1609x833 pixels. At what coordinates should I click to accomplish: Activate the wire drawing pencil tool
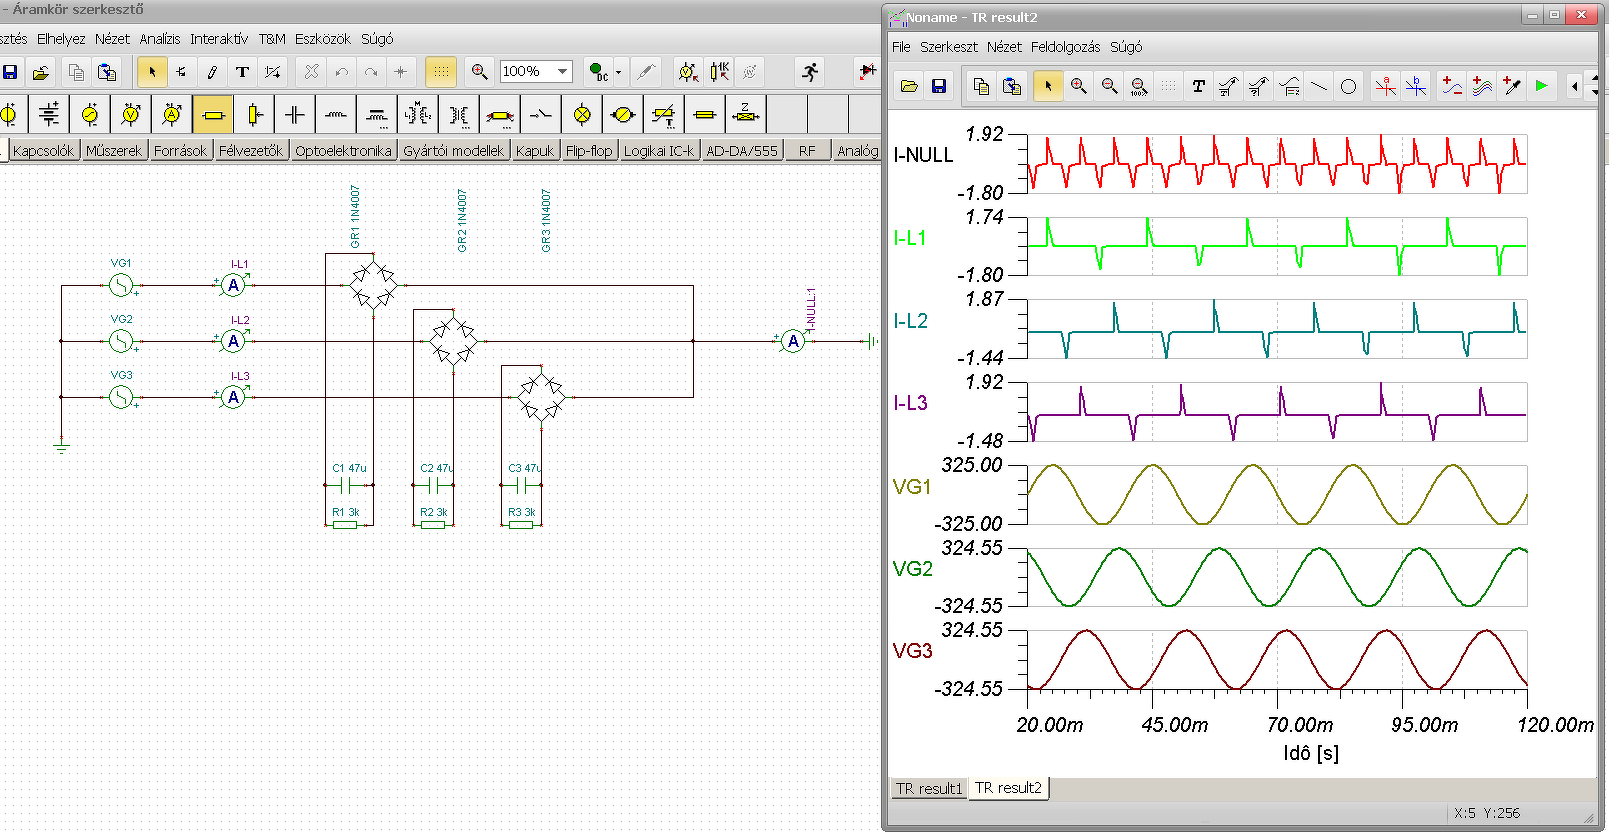[212, 71]
